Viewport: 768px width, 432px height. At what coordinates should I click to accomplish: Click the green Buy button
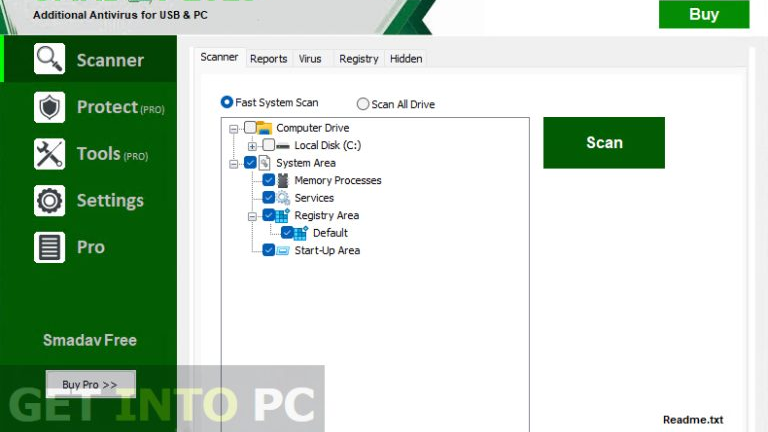(x=704, y=14)
